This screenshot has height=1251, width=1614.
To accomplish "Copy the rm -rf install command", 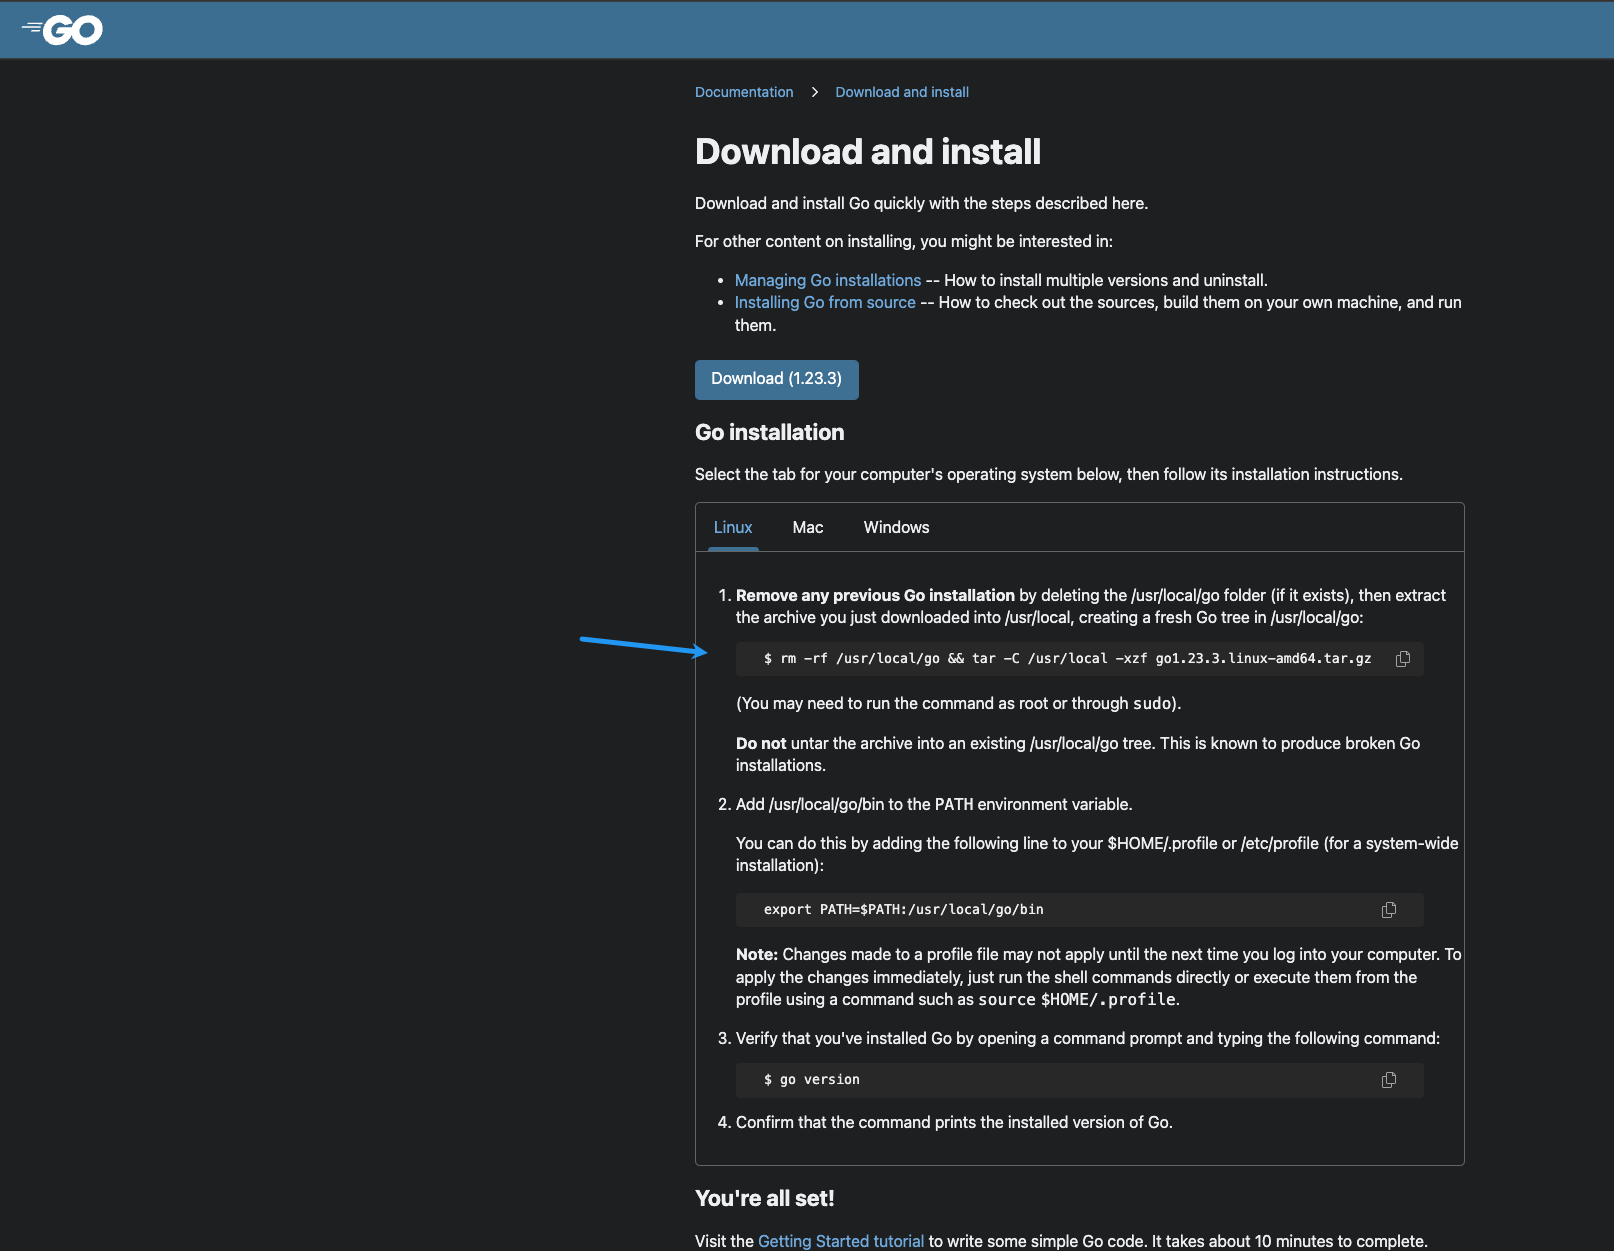I will tap(1403, 659).
